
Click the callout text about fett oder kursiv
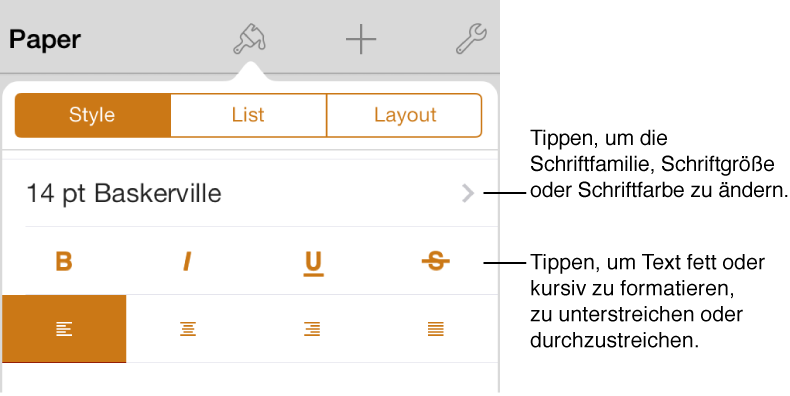pos(647,301)
